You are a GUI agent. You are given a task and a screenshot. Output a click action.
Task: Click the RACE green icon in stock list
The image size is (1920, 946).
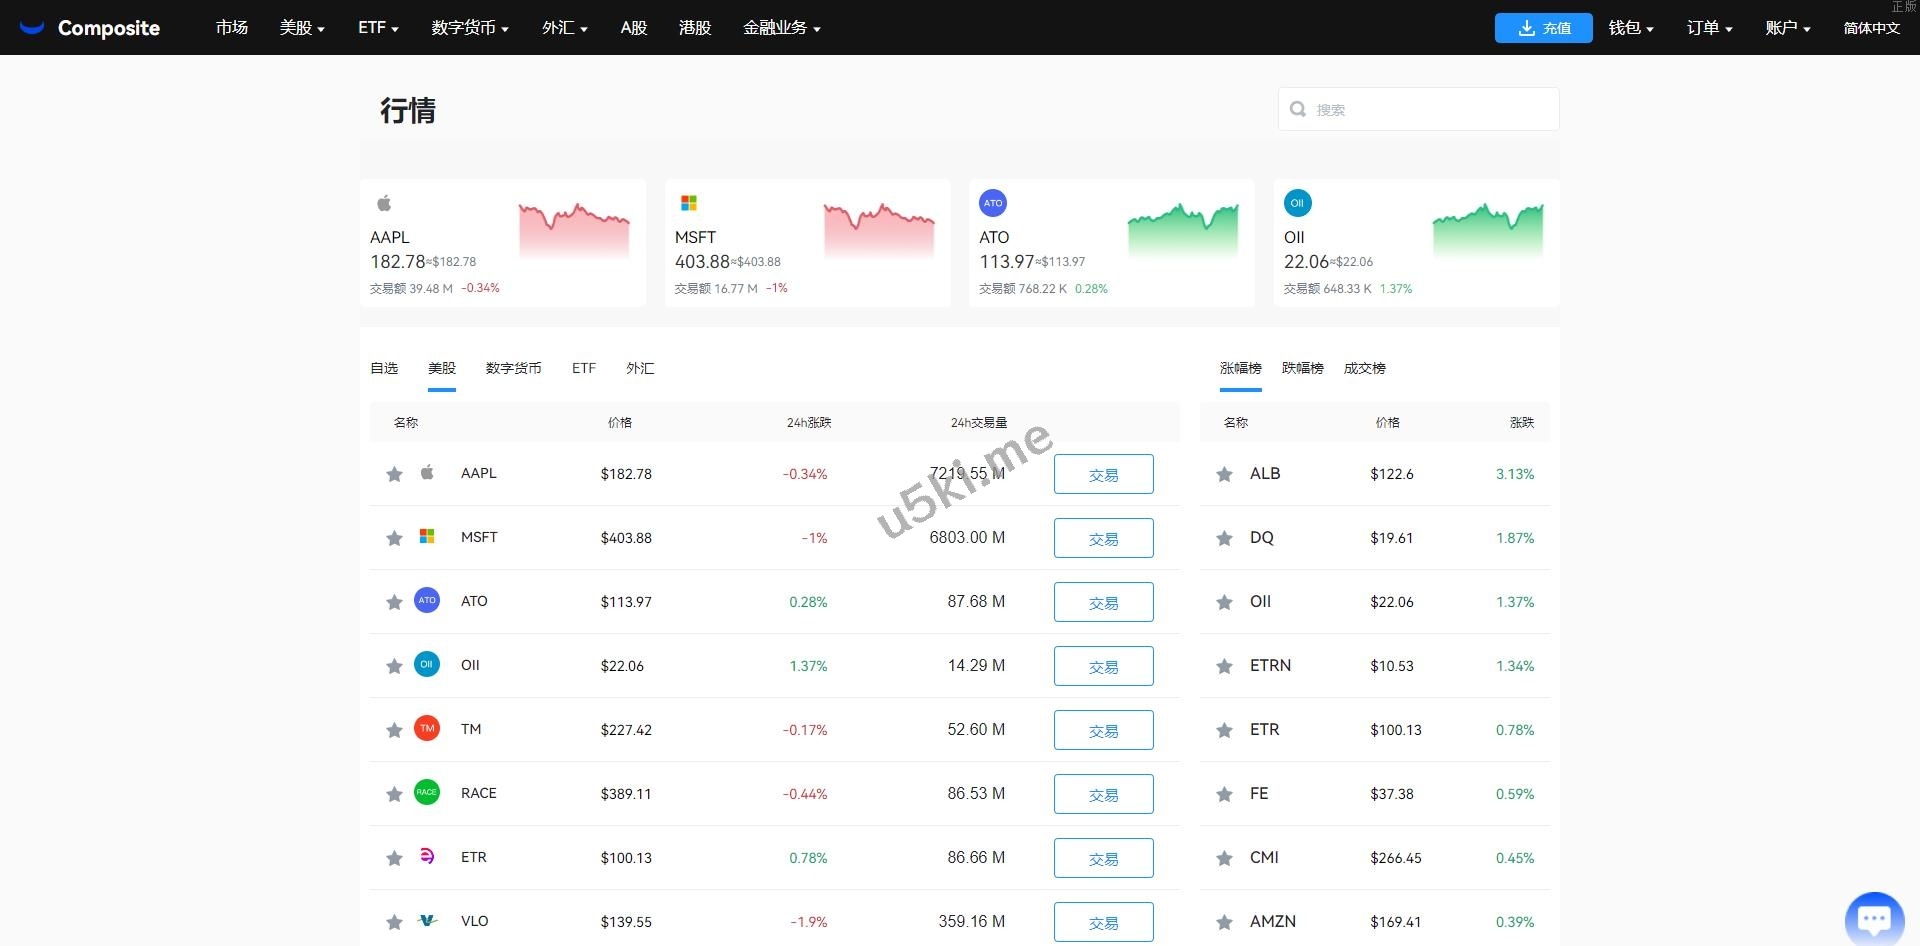click(427, 792)
